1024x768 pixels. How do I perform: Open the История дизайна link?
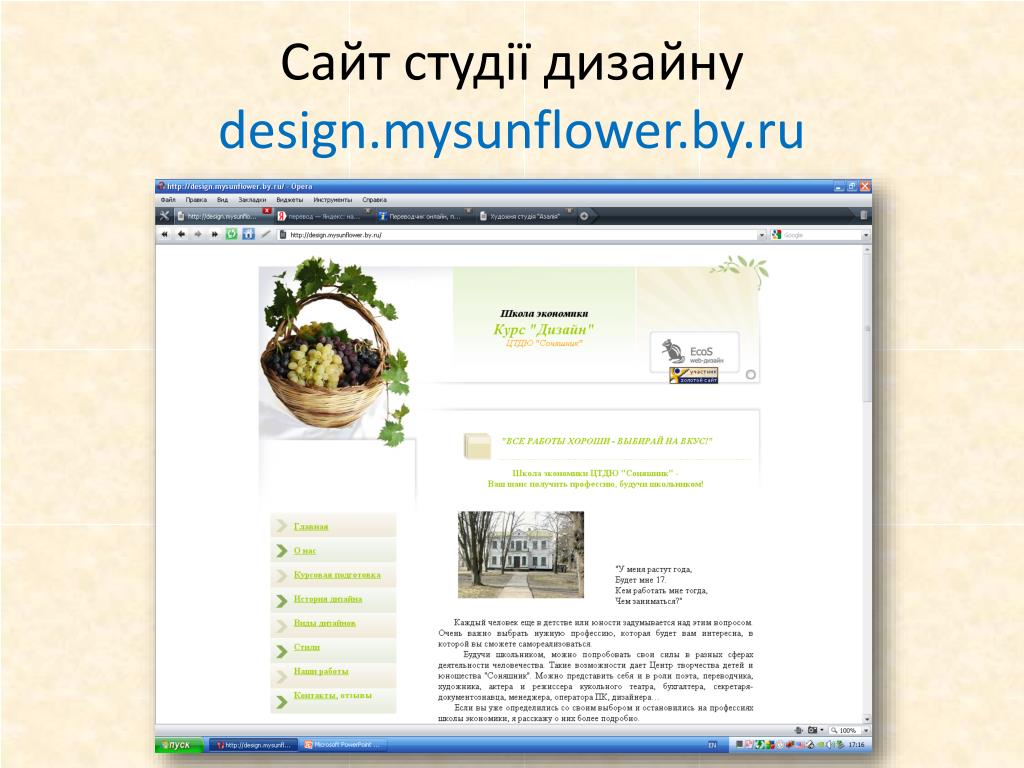328,599
